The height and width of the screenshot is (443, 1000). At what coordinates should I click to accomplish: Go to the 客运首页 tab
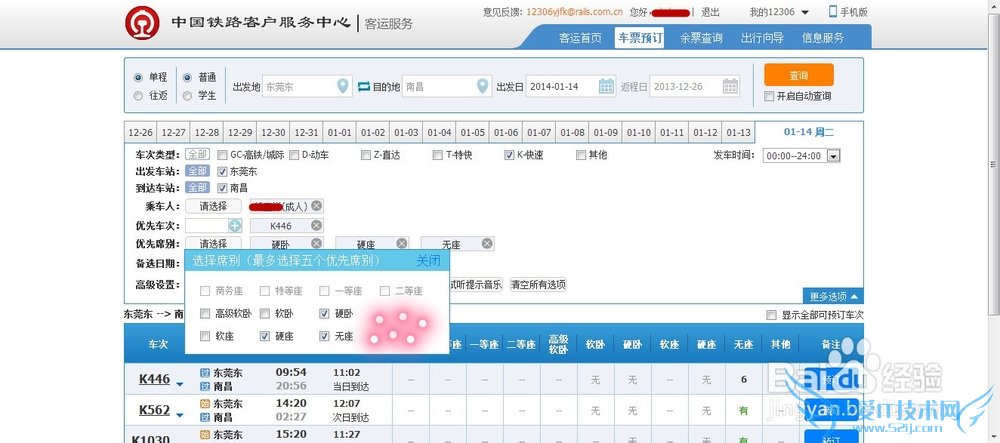click(x=580, y=38)
